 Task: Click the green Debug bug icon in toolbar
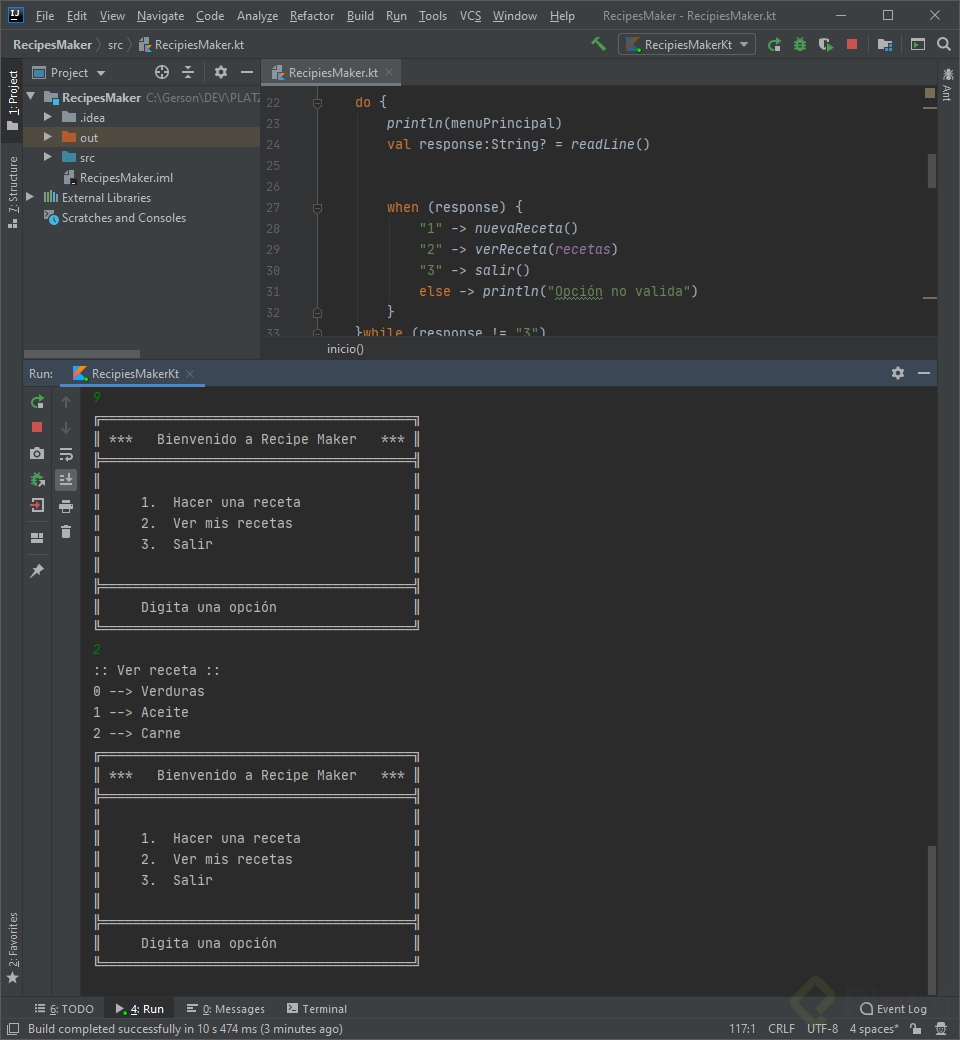click(x=800, y=44)
